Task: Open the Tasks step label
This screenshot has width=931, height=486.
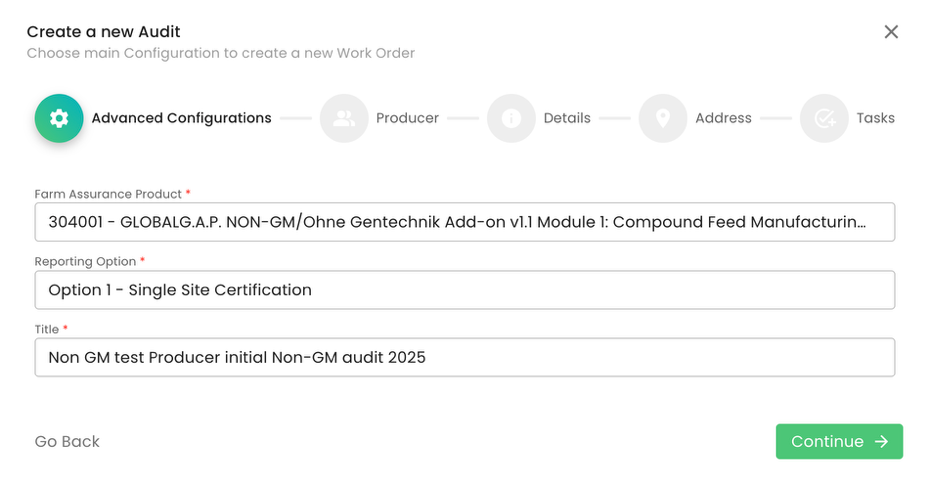Action: coord(875,118)
